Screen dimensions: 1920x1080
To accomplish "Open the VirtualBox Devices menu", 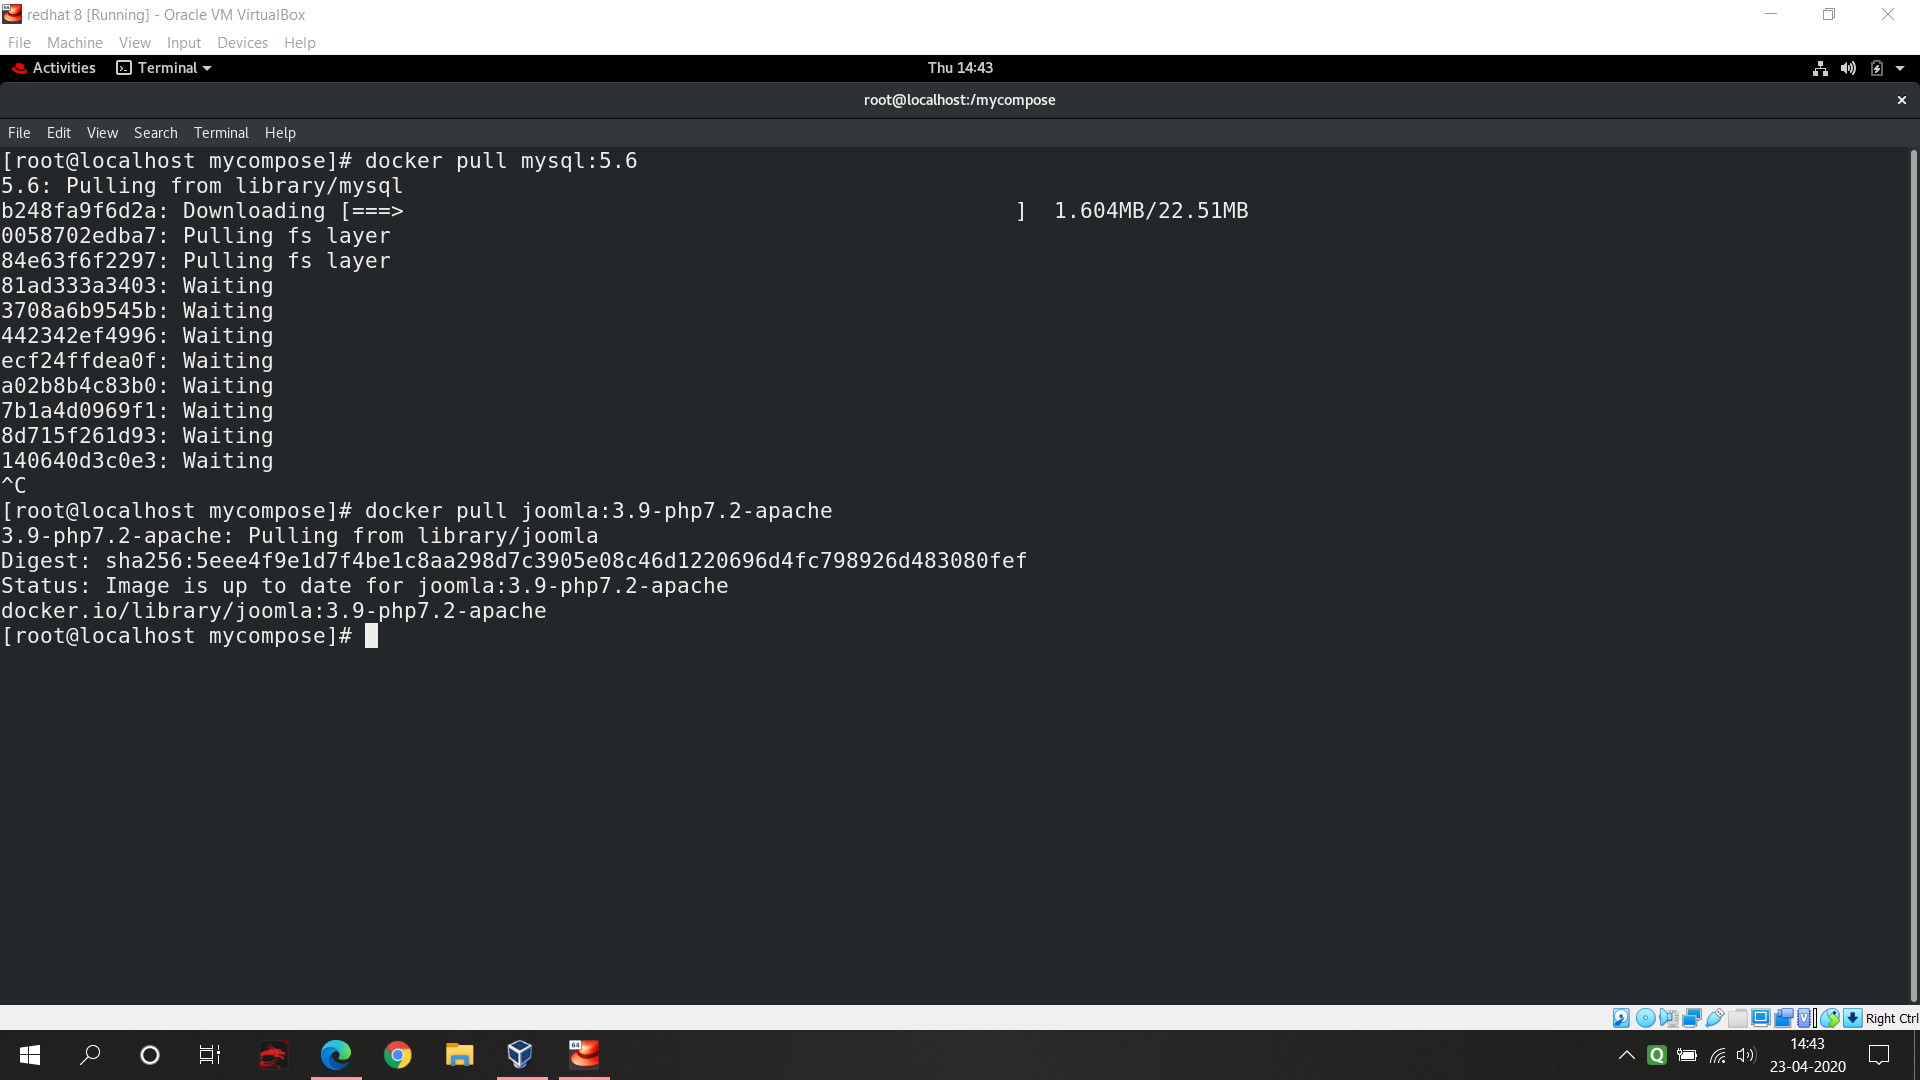I will [242, 43].
